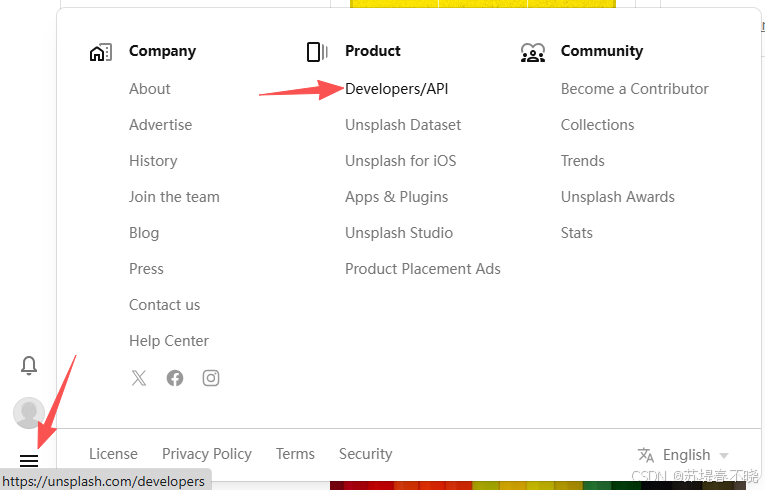765x490 pixels.
Task: Click the Community people icon
Action: click(x=533, y=52)
